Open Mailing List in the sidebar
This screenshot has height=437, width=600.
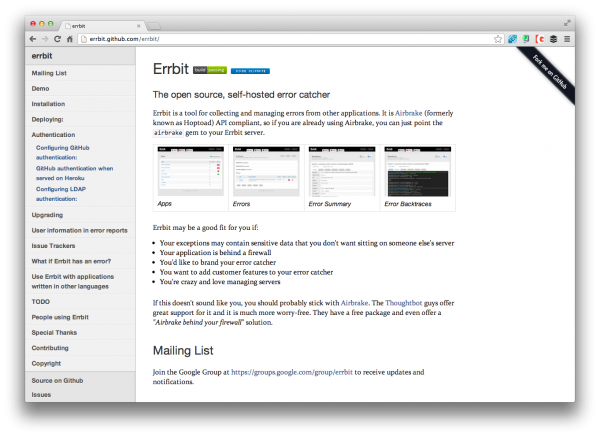point(49,73)
